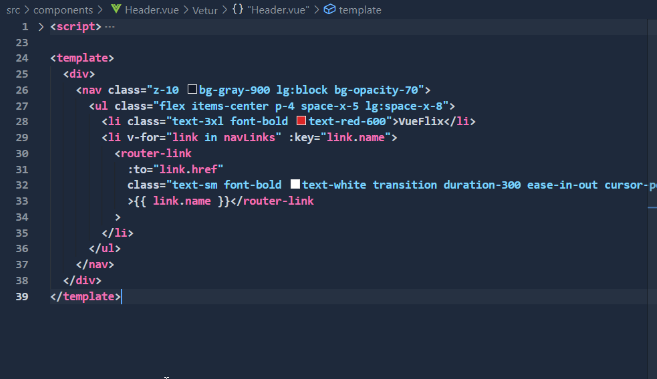Click the cube icon before template breadcrumb

point(330,9)
